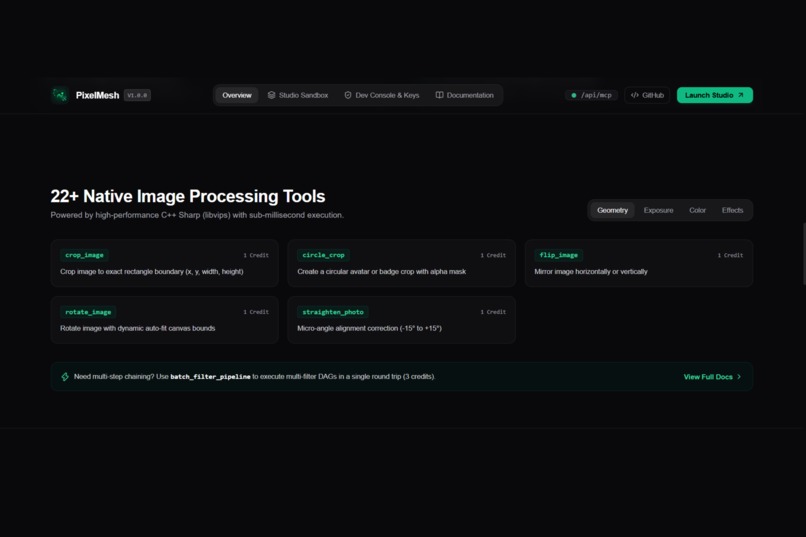Click the page vertical scrollbar thumb
This screenshot has height=537, width=806.
804,253
